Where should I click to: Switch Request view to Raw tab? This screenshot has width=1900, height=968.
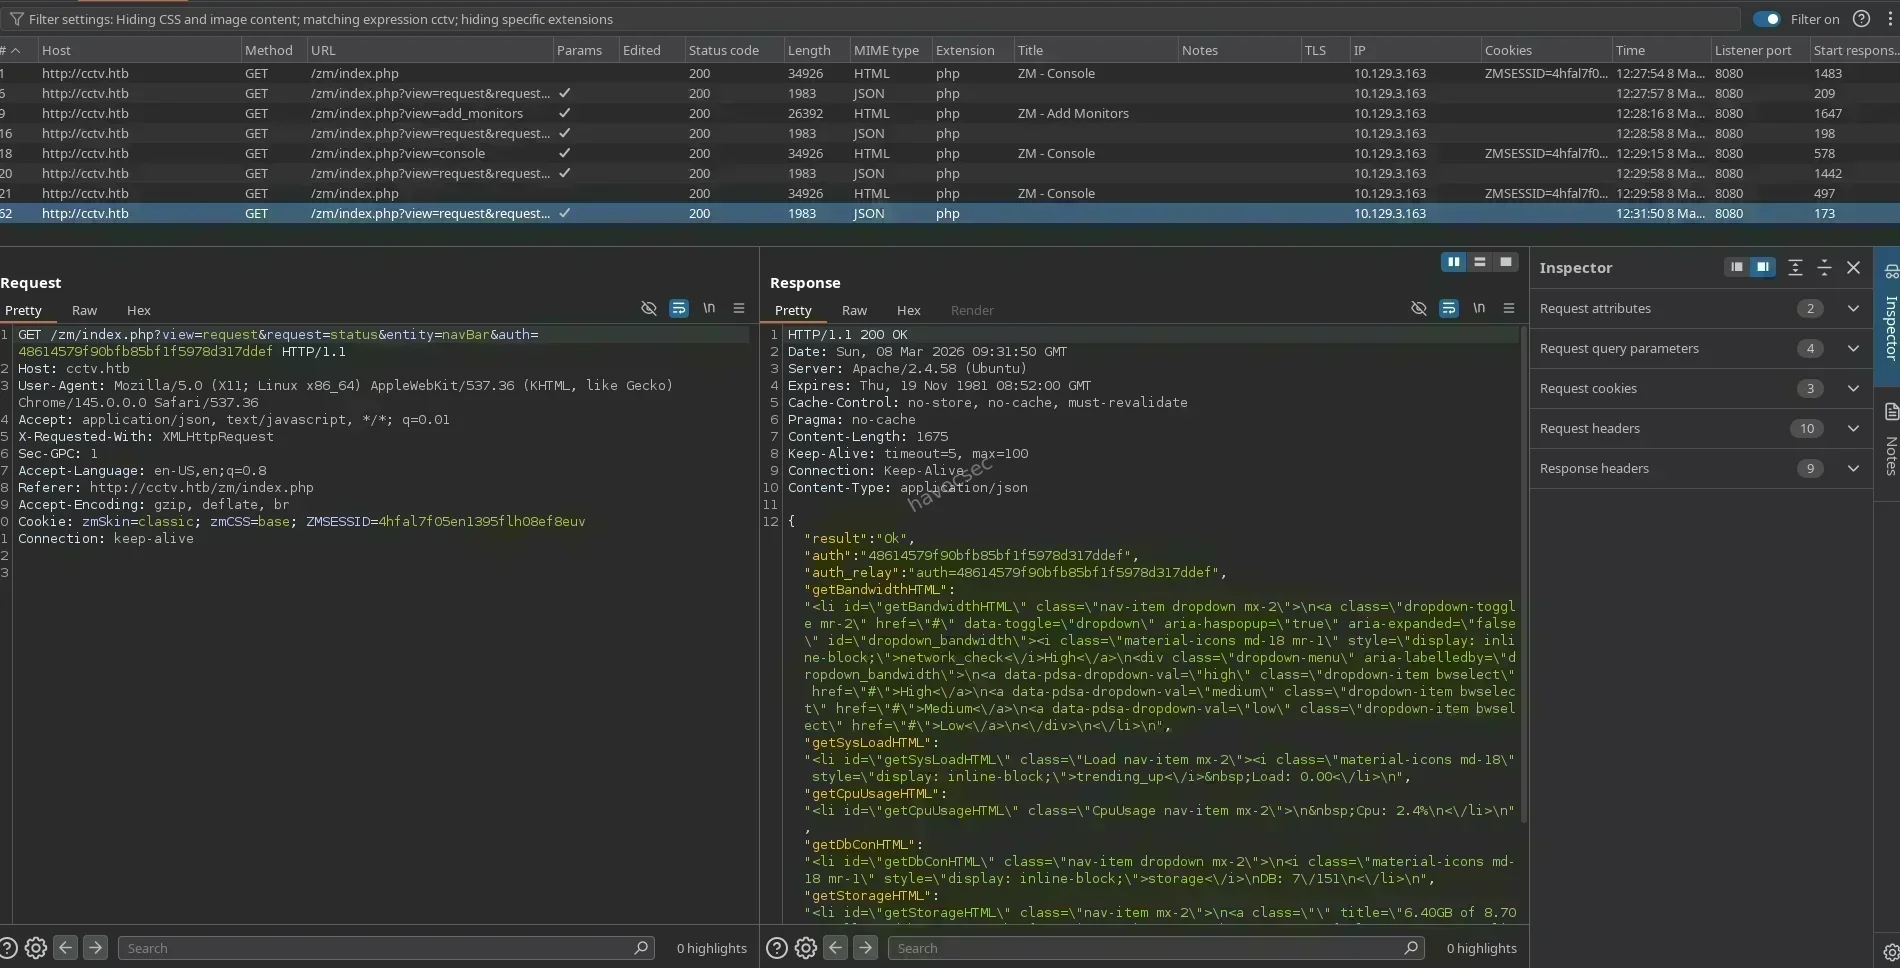point(84,310)
